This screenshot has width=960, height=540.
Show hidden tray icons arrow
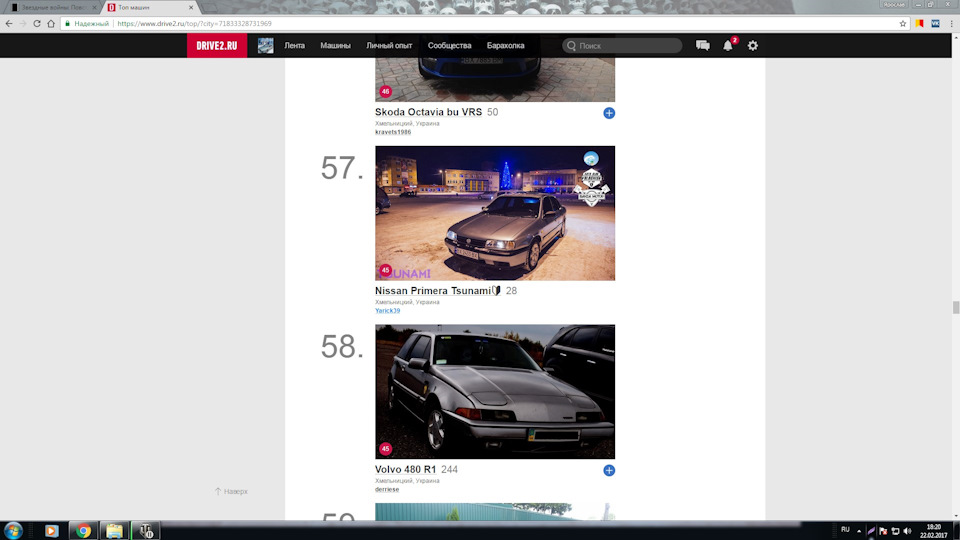(x=859, y=531)
